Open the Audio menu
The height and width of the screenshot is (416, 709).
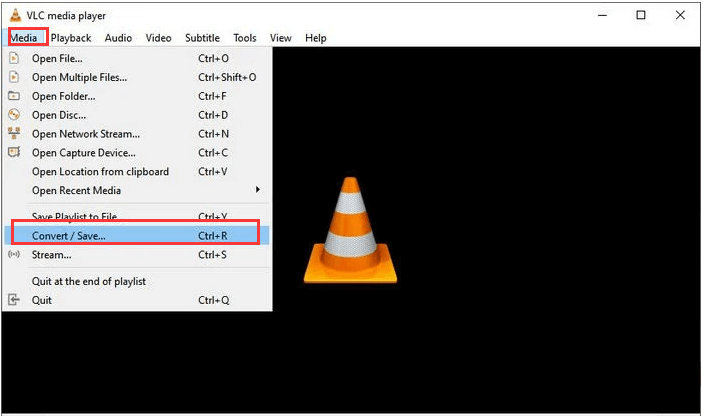118,38
